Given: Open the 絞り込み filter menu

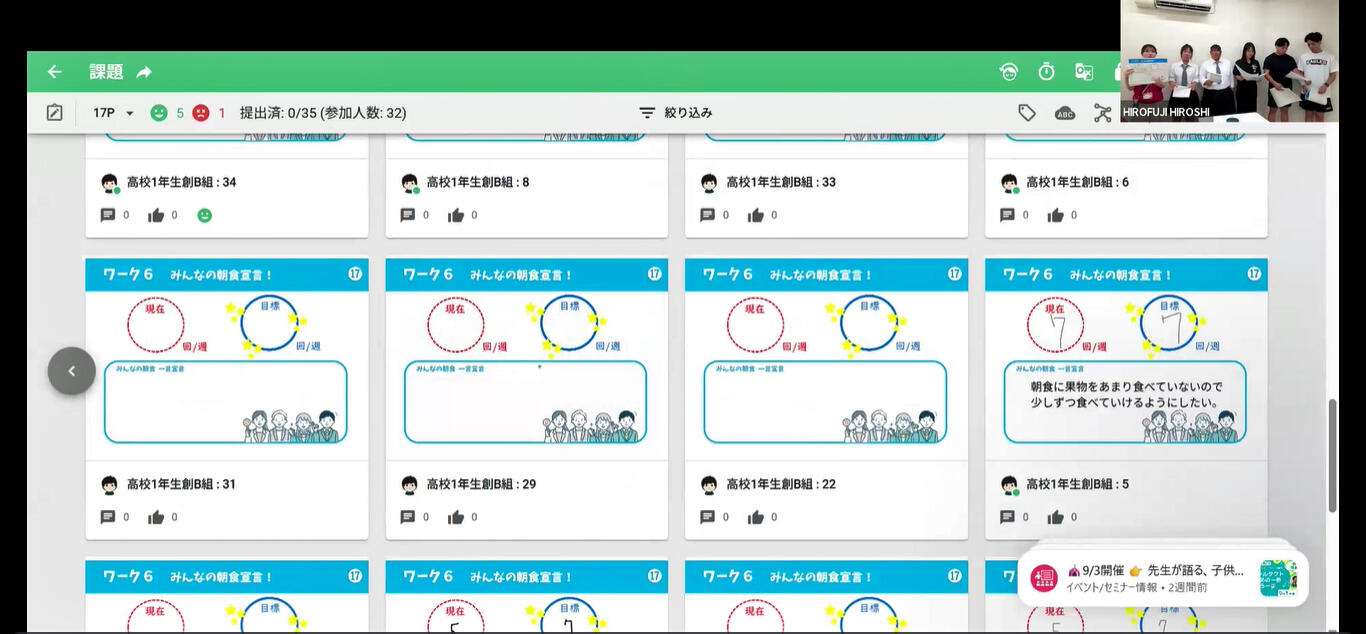Looking at the screenshot, I should (676, 113).
